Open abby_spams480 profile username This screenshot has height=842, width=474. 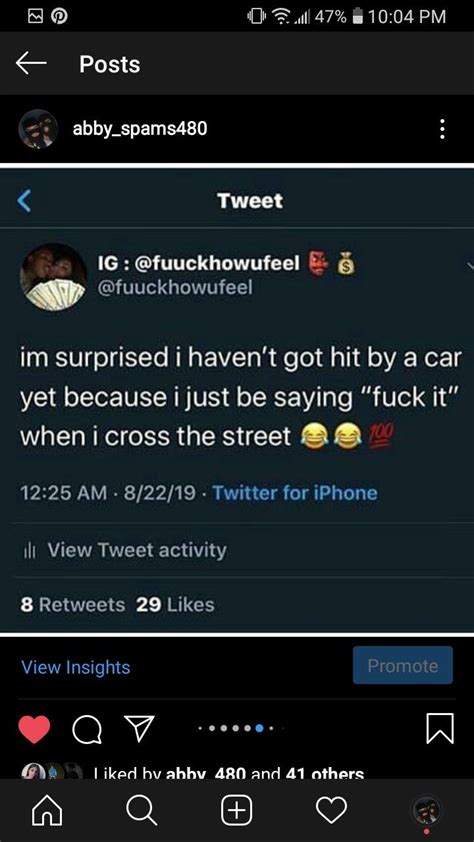[140, 129]
